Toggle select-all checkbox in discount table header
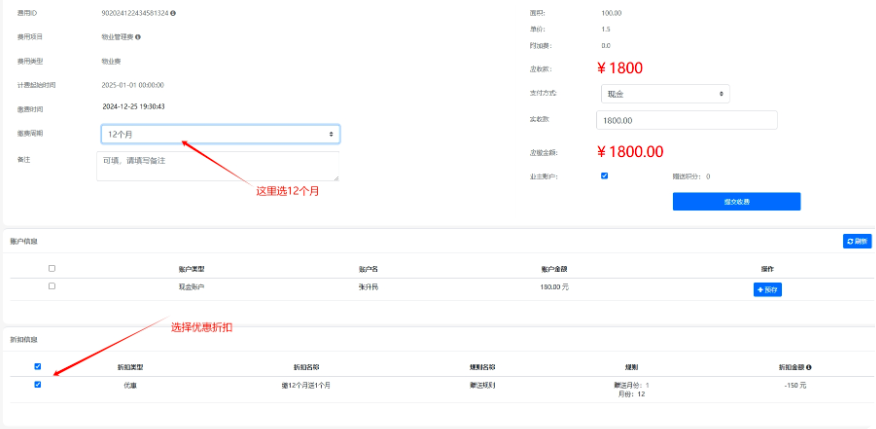 click(x=38, y=366)
